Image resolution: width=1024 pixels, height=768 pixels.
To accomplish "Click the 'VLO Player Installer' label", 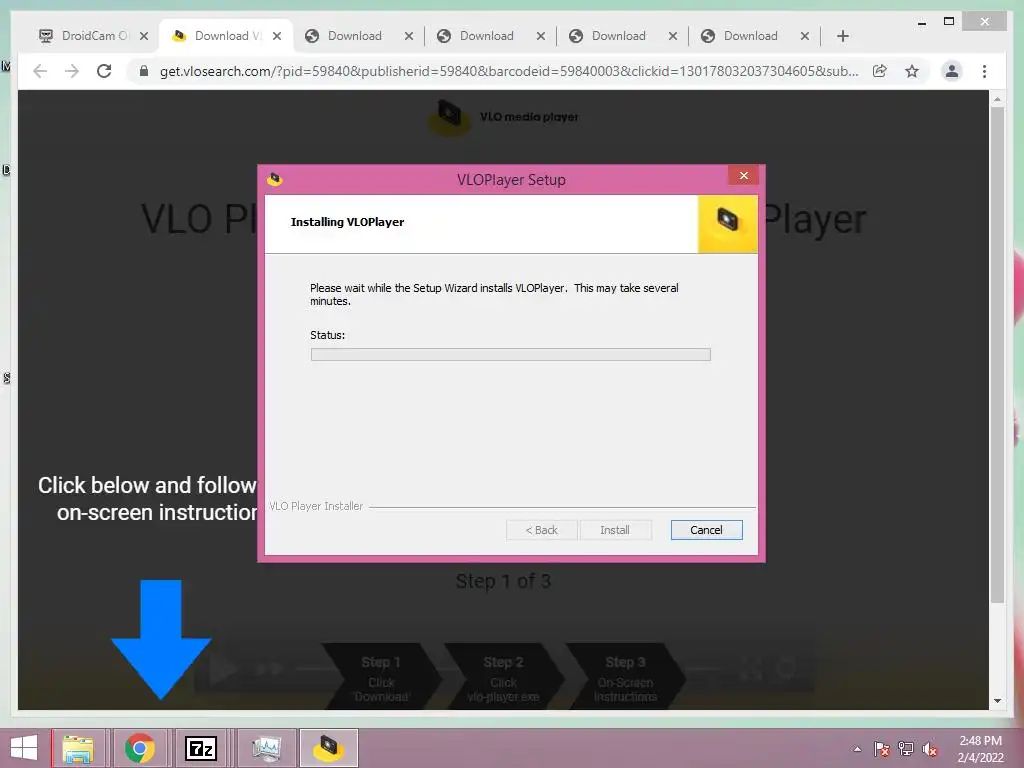I will tap(316, 506).
